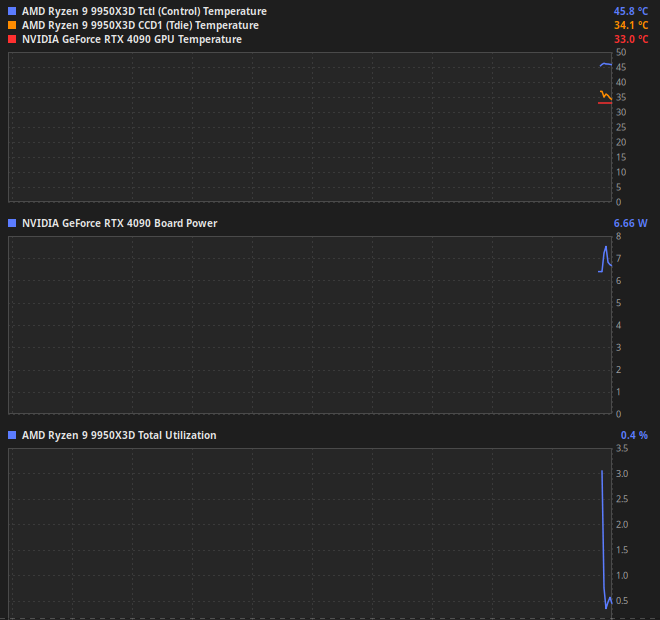
Task: Click the 8 axis label on power graph
Action: 618,236
